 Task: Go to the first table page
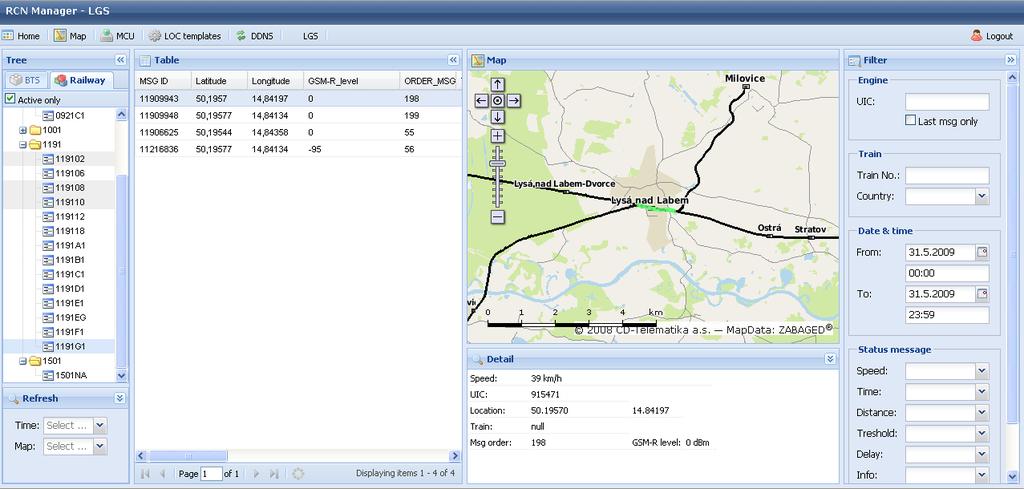tap(145, 473)
